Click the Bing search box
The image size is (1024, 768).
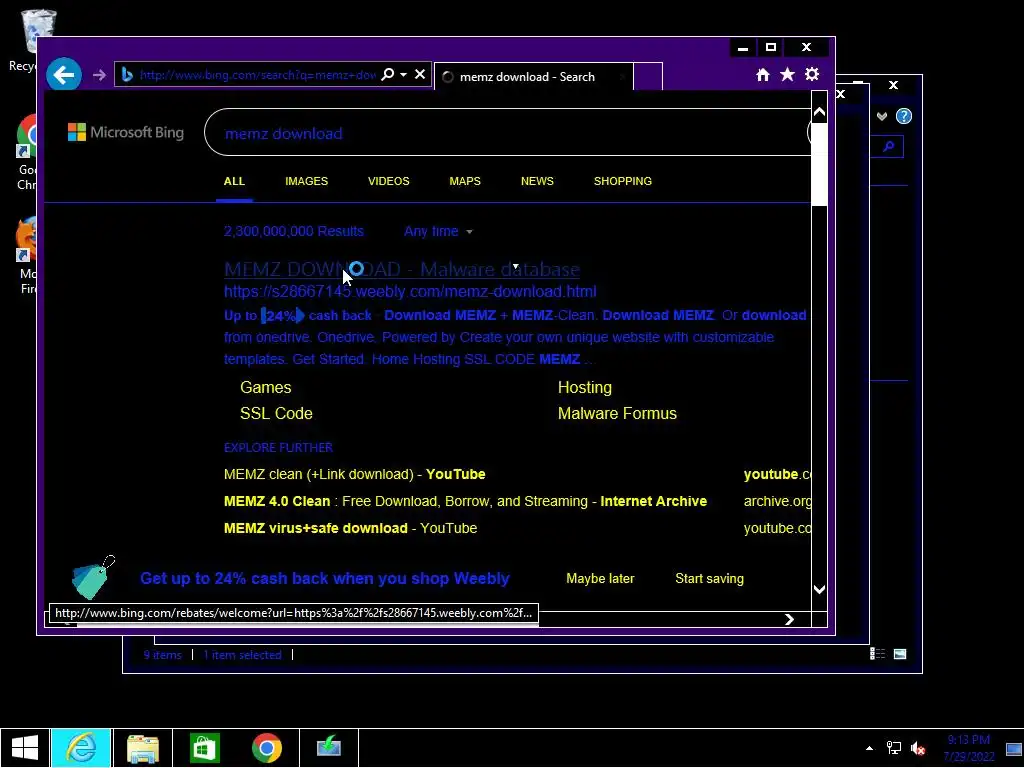509,133
